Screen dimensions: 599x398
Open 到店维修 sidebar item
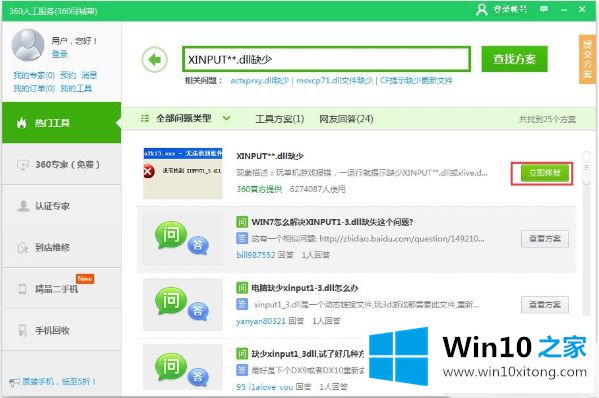coord(62,248)
